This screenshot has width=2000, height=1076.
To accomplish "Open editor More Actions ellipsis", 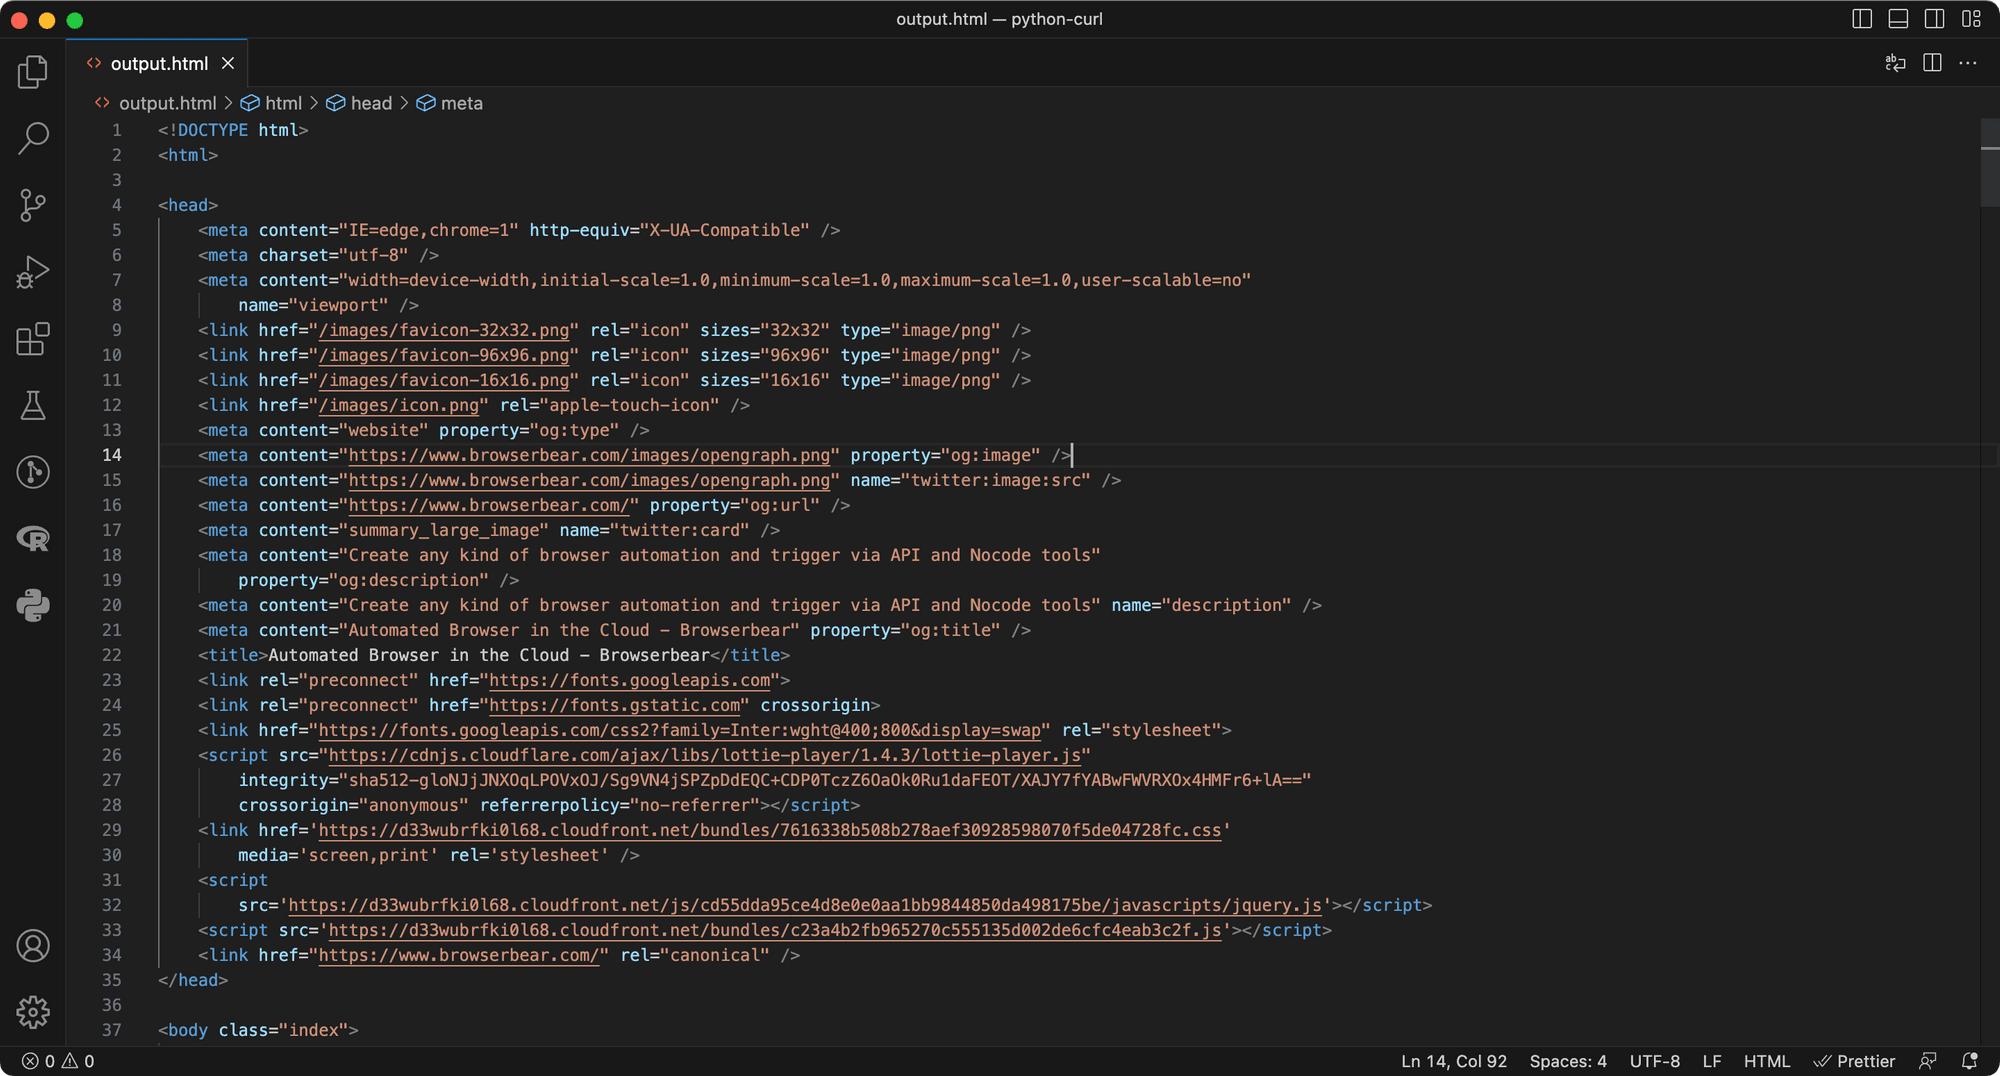I will click(x=1968, y=63).
